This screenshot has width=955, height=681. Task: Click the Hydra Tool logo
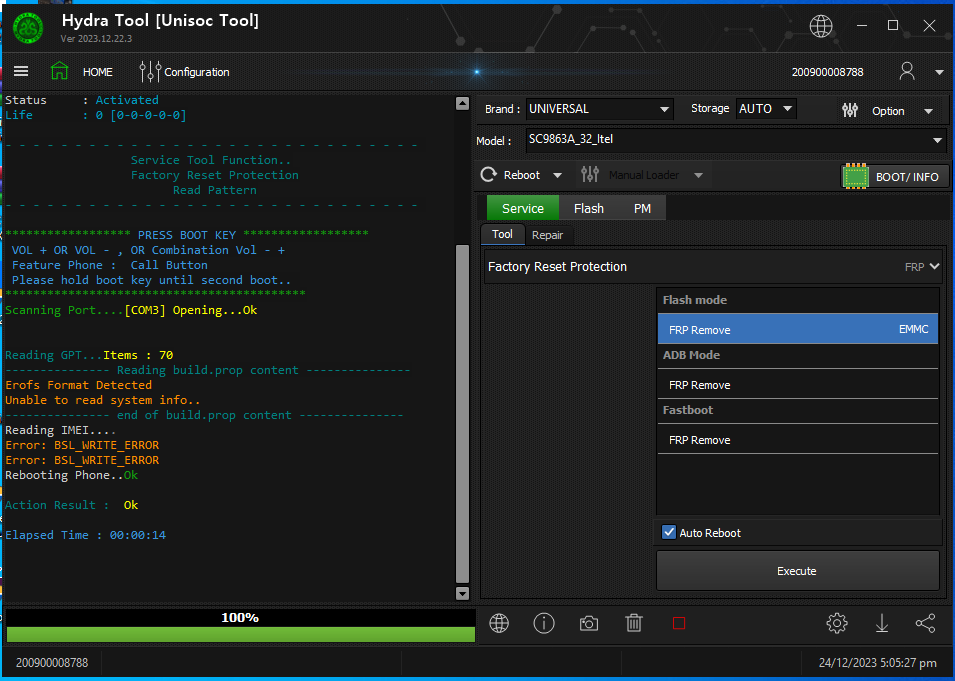28,27
